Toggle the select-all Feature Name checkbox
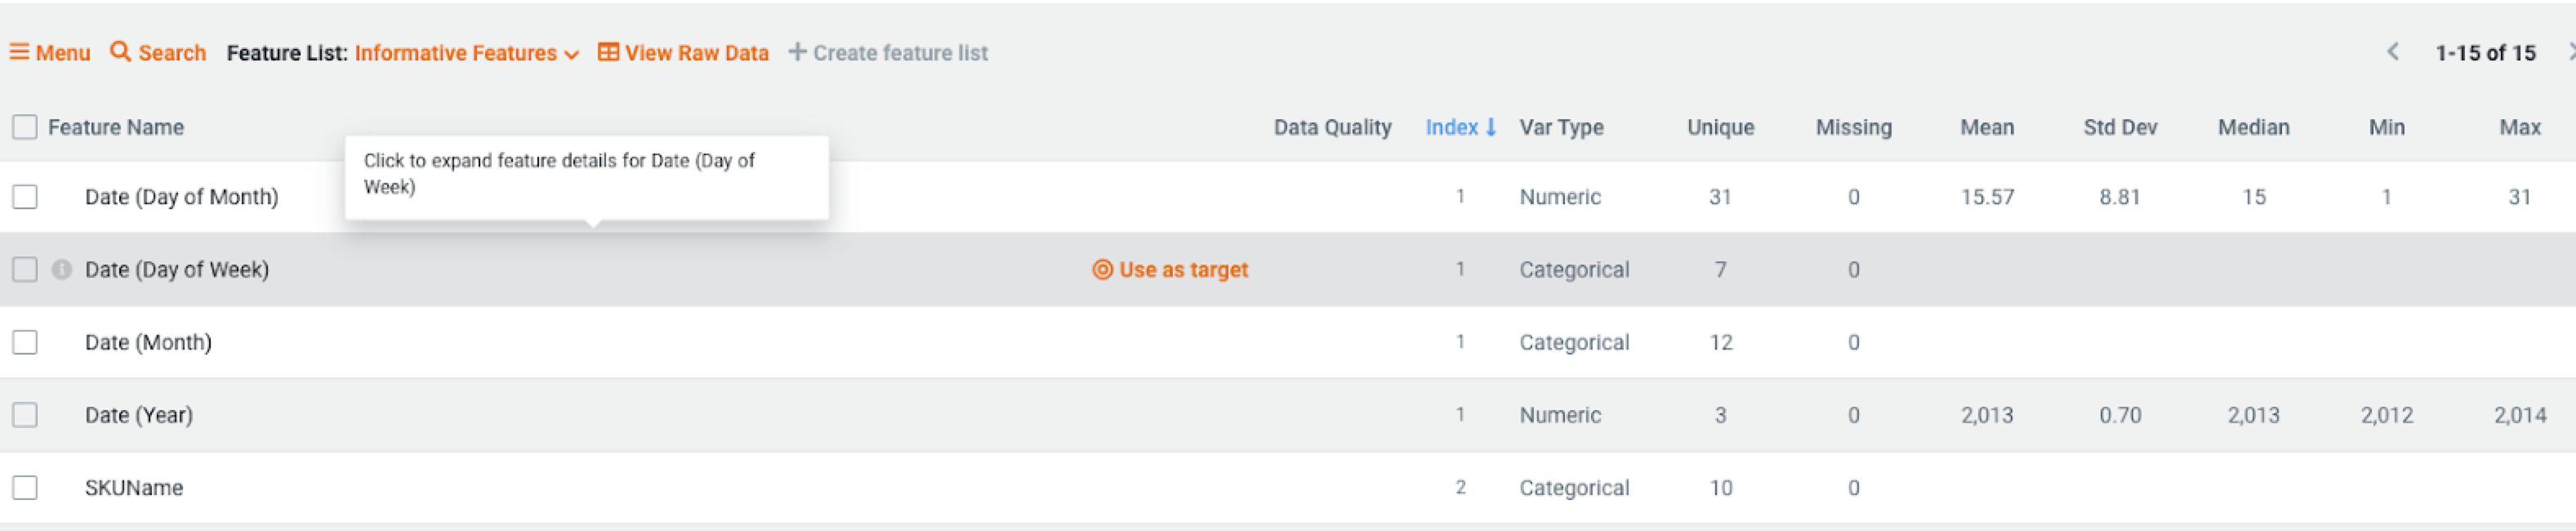 tap(25, 127)
